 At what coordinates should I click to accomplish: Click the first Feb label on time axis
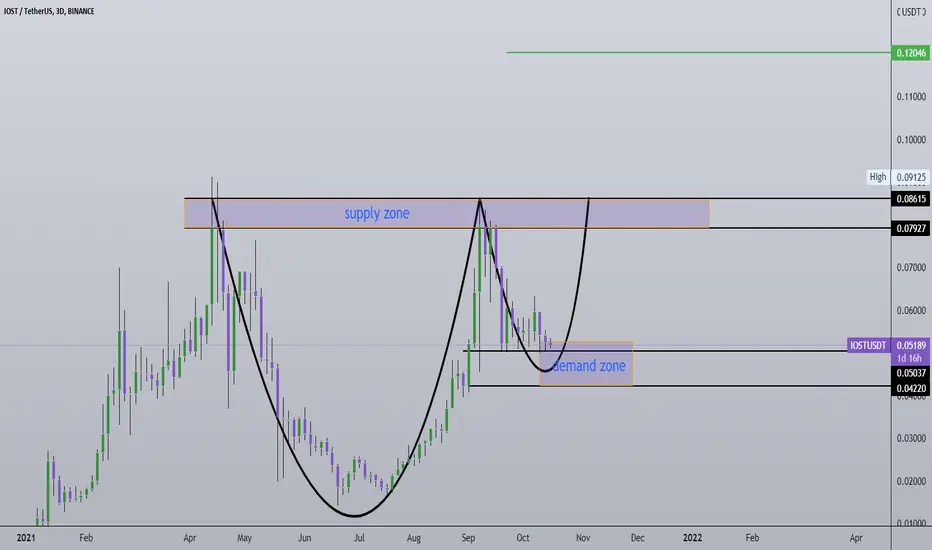(x=86, y=538)
